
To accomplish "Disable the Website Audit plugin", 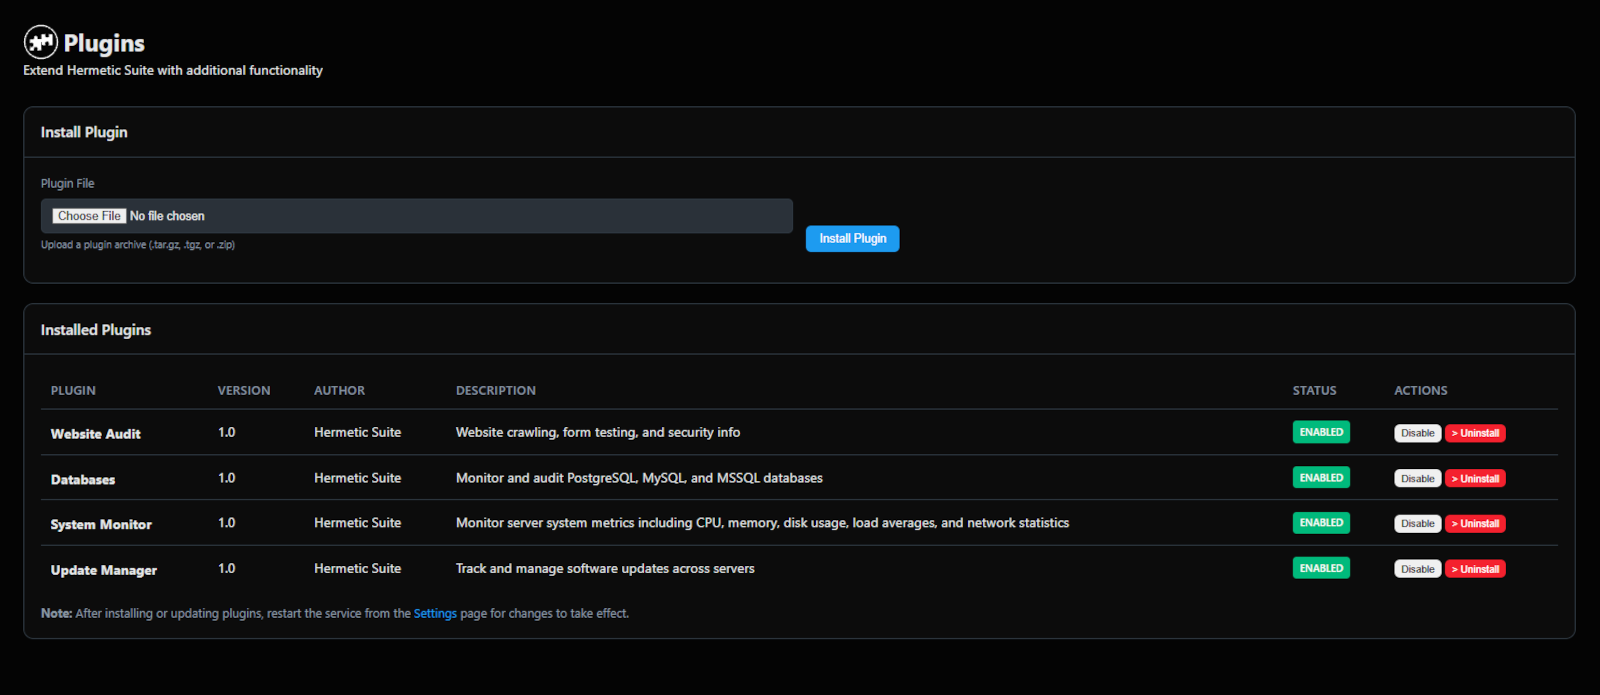I will (x=1417, y=433).
